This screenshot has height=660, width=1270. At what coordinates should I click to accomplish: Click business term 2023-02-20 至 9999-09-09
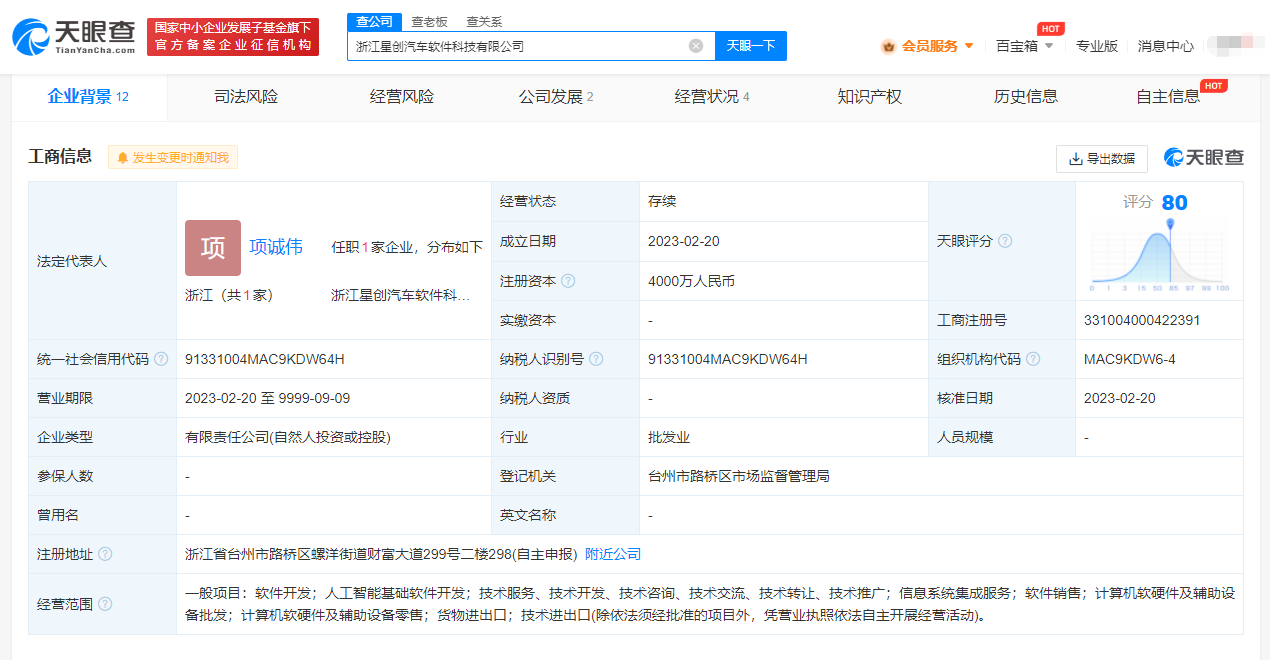(x=268, y=399)
